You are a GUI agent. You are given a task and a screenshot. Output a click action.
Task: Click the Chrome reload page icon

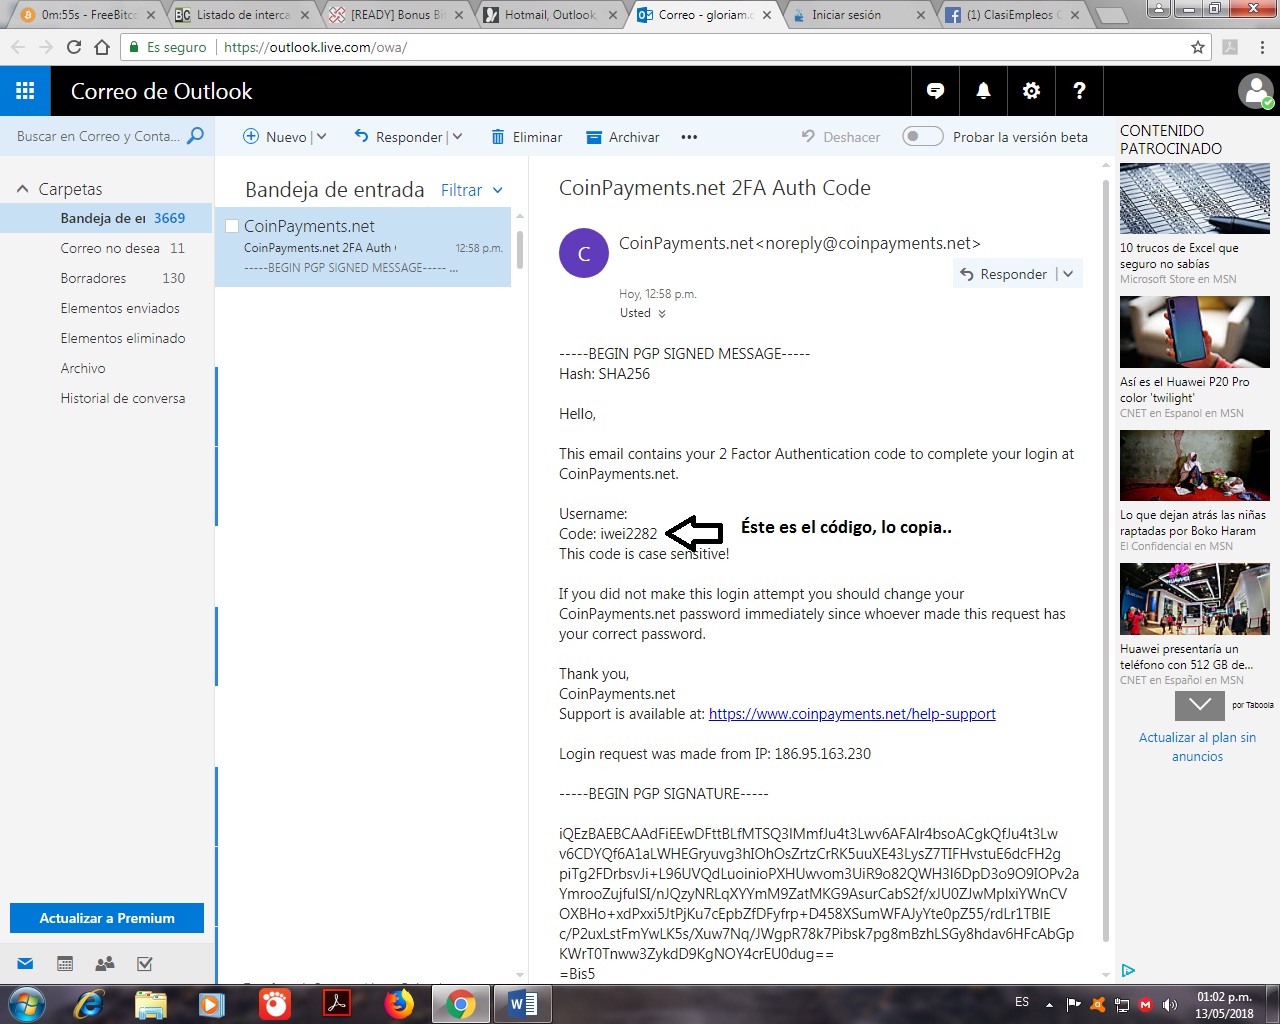click(73, 47)
